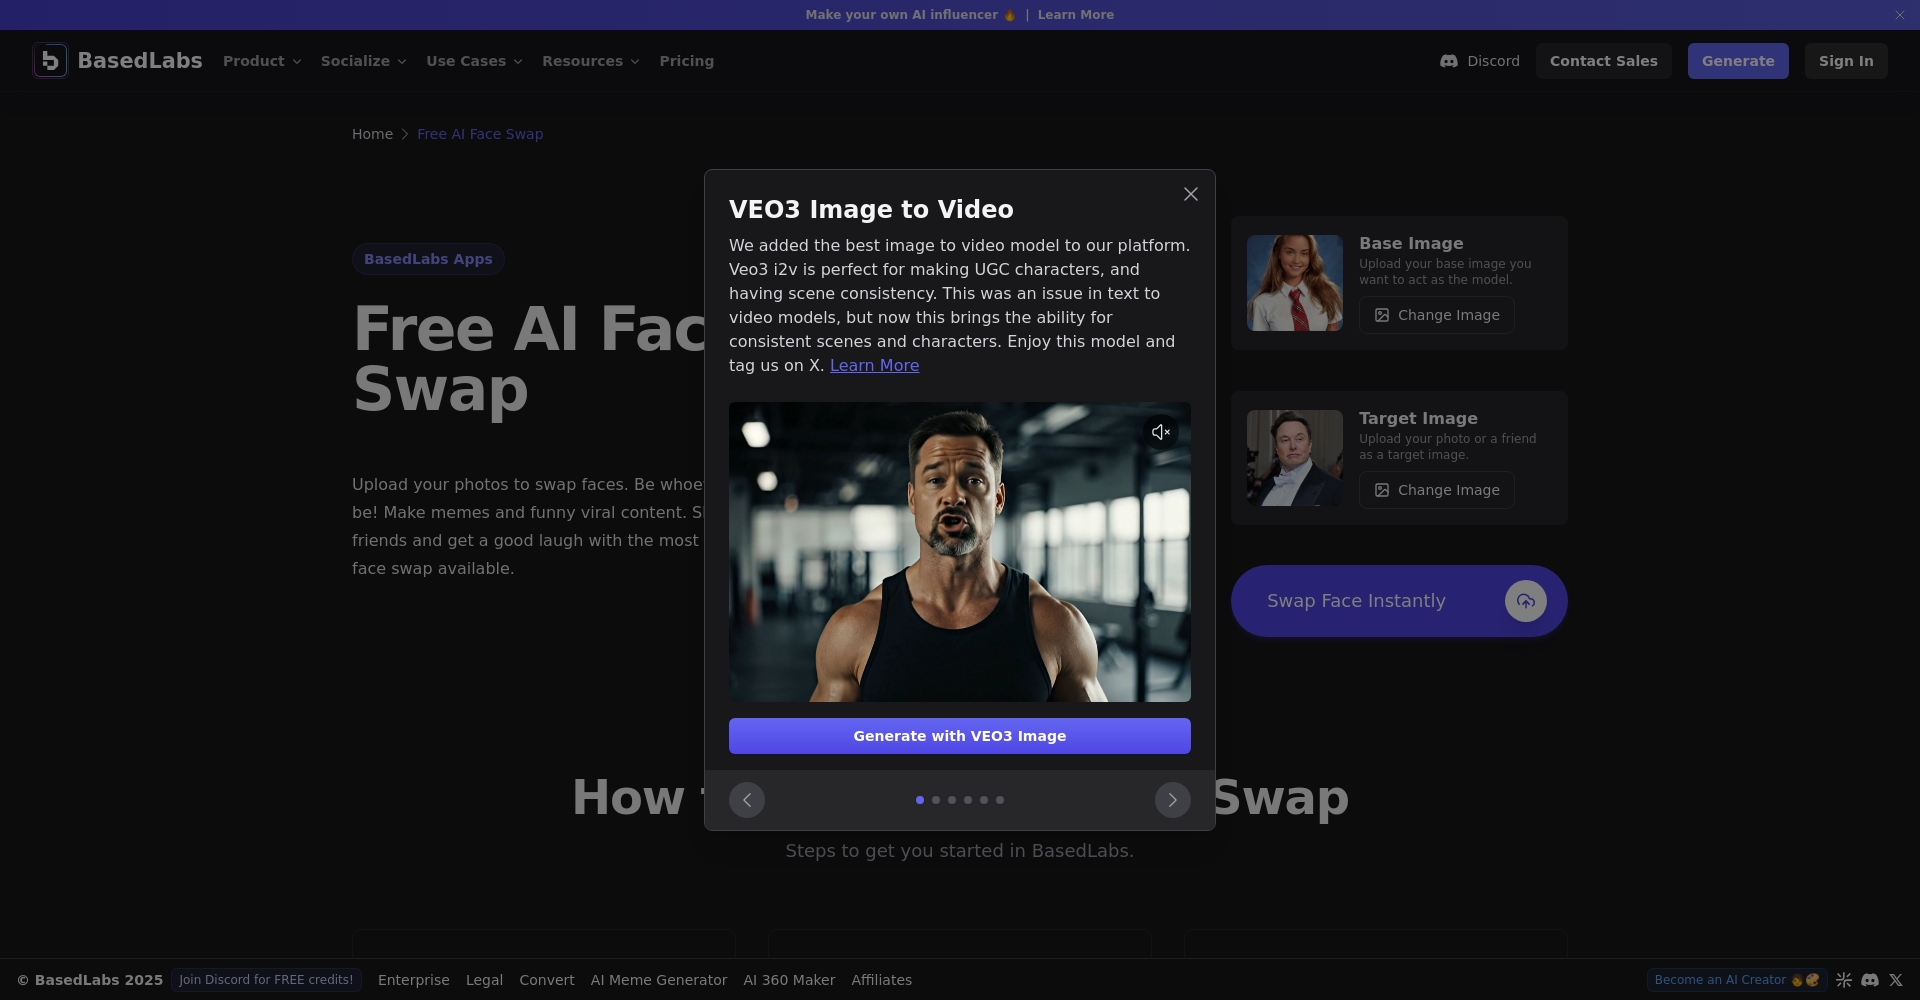Dismiss the top announcement banner

[1899, 15]
